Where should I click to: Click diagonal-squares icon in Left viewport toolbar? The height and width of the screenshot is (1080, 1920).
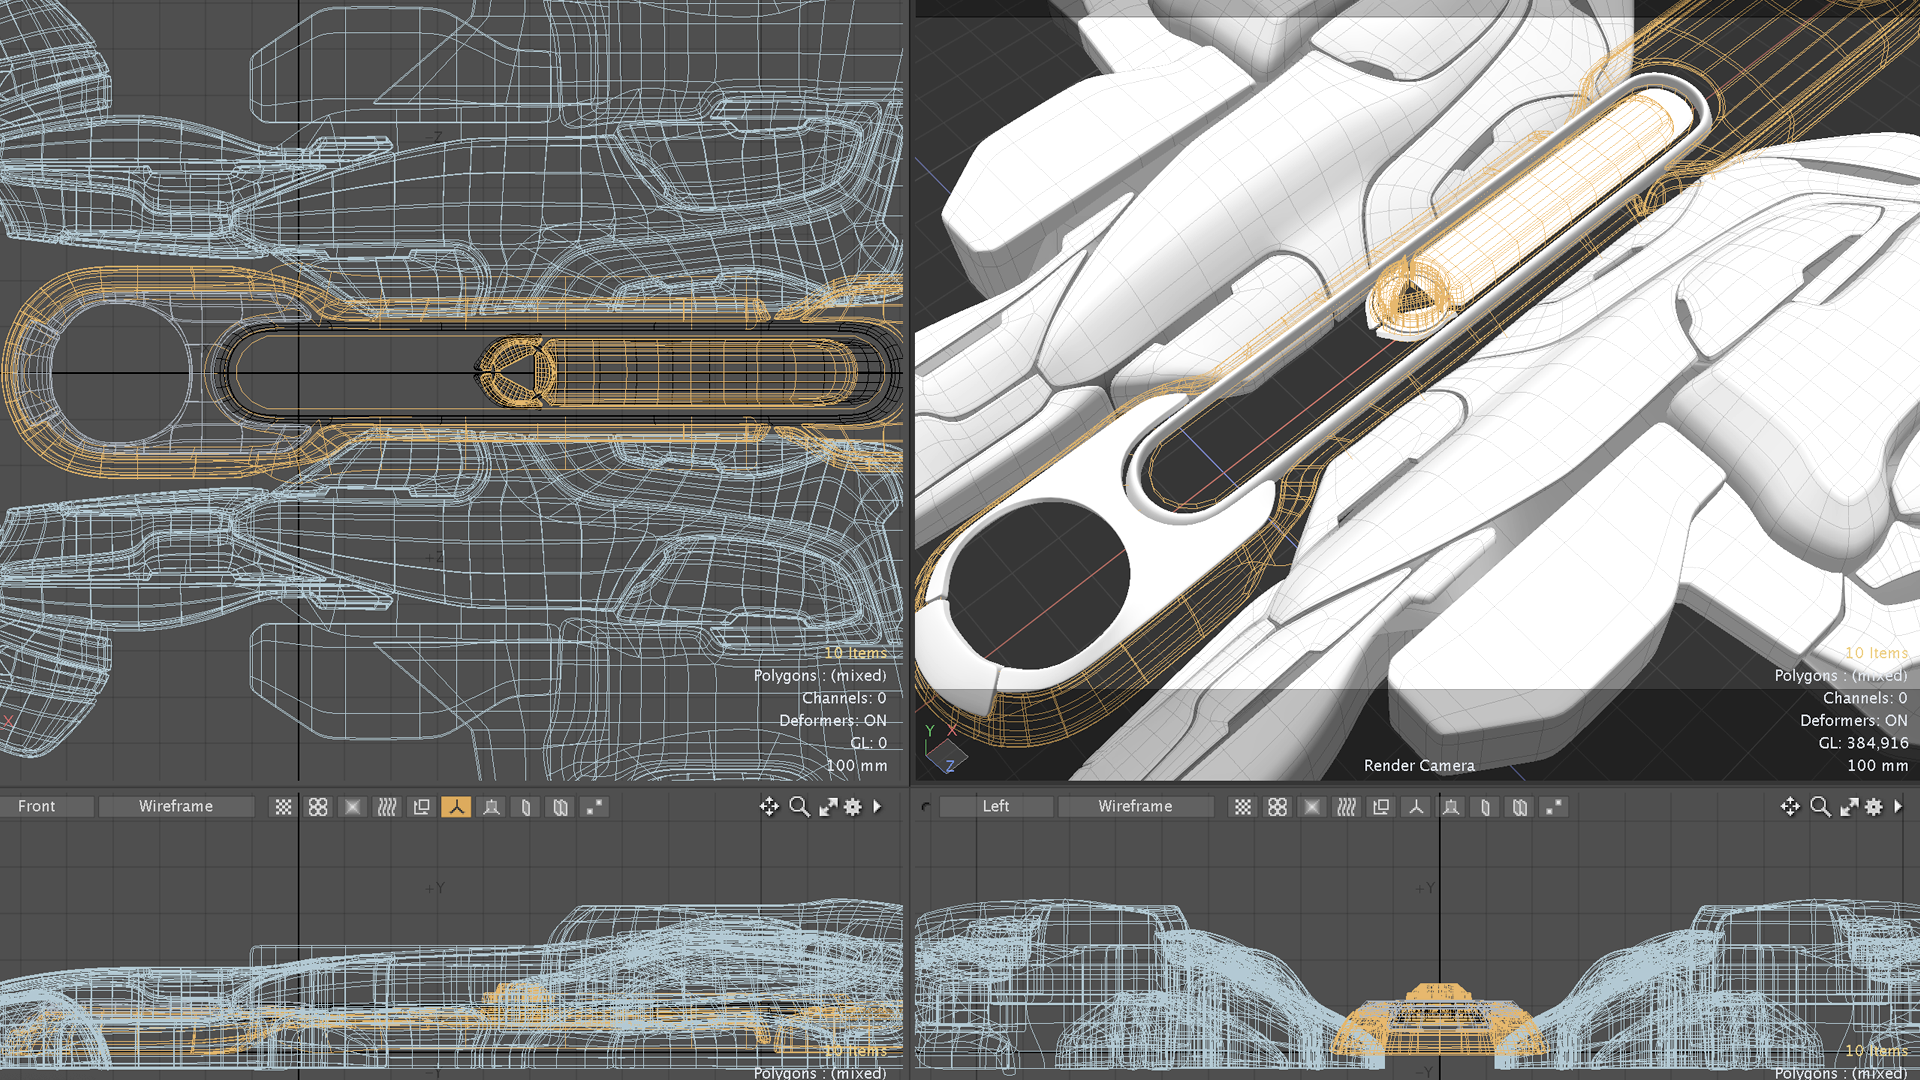click(x=1554, y=807)
